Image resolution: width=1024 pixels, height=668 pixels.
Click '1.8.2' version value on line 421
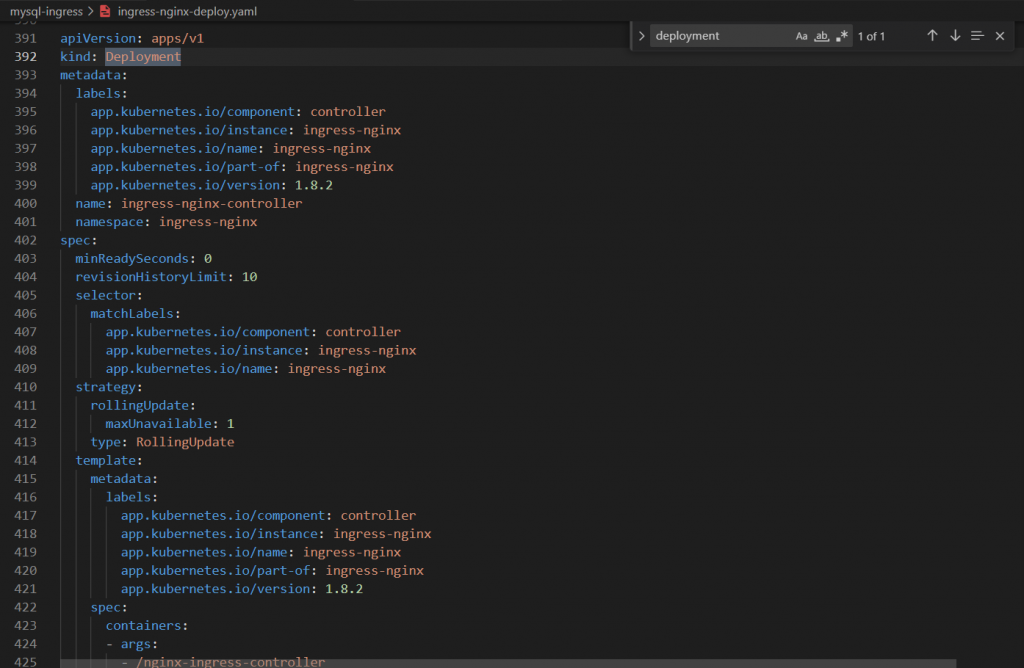click(x=344, y=589)
